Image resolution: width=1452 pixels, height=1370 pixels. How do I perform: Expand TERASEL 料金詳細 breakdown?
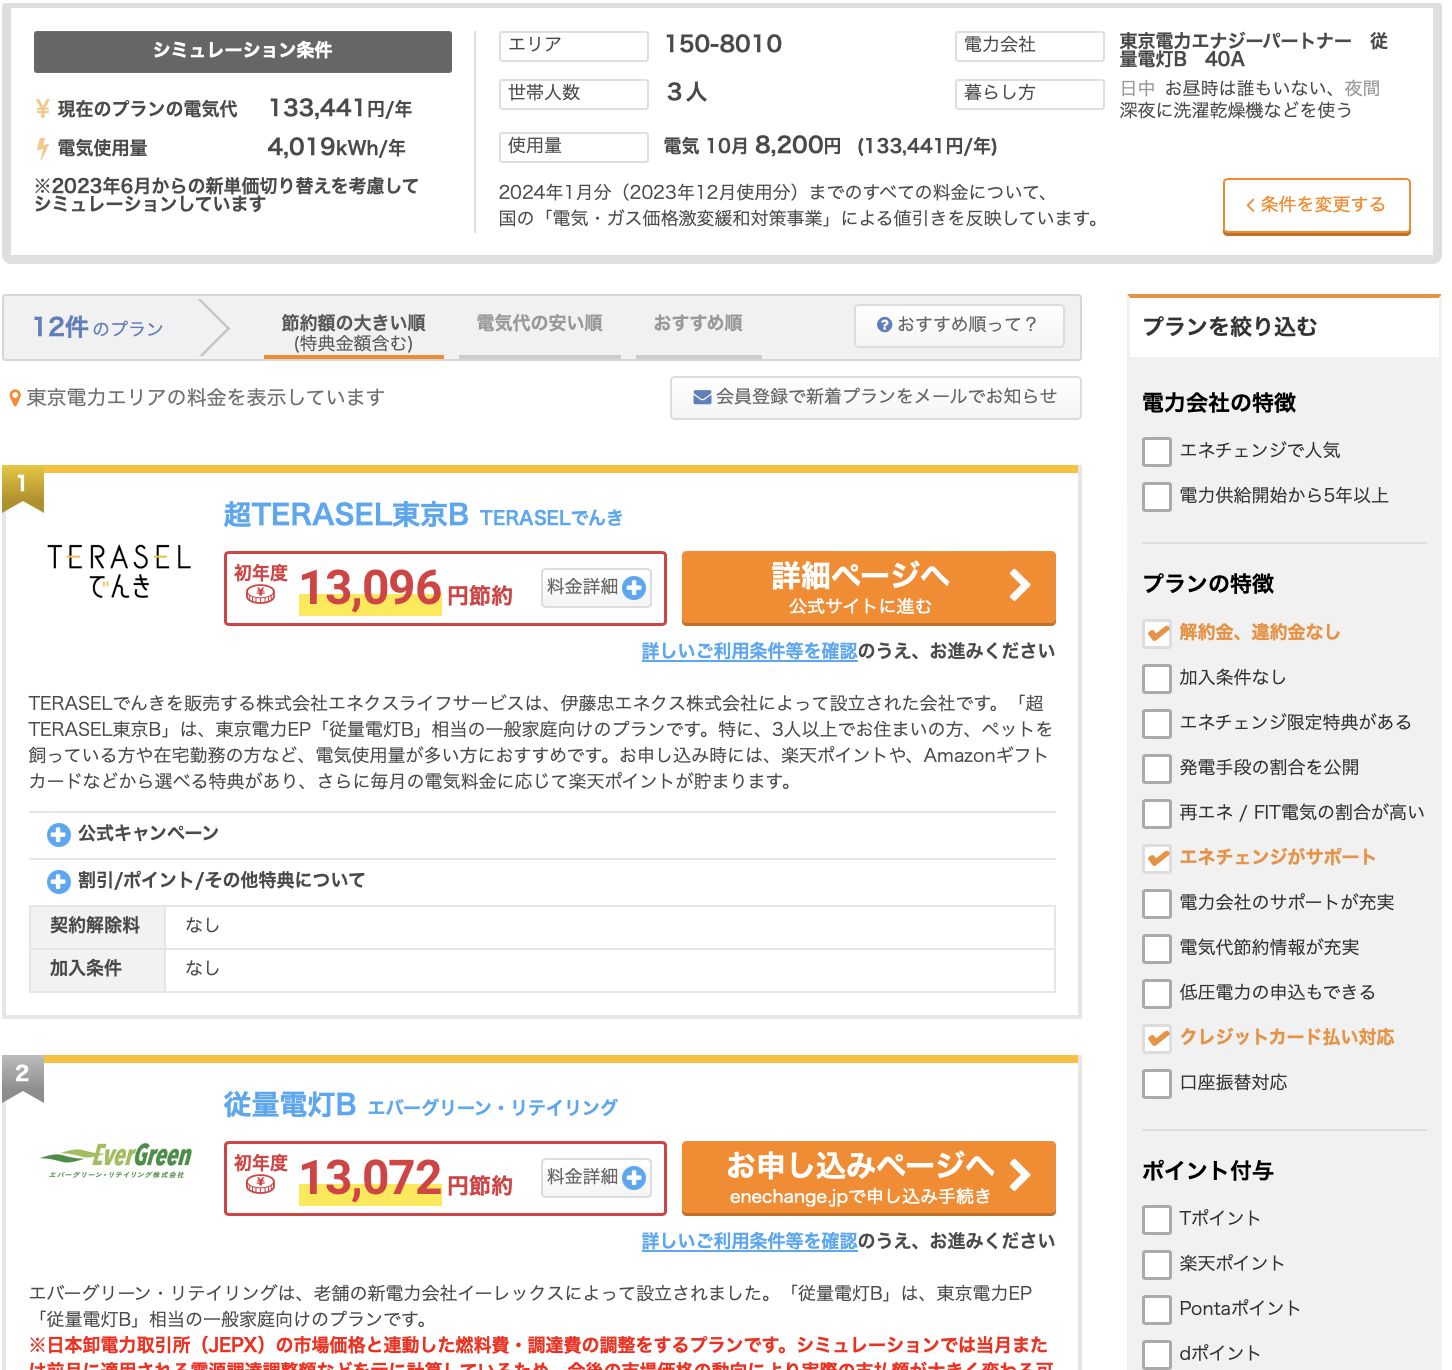click(x=596, y=588)
